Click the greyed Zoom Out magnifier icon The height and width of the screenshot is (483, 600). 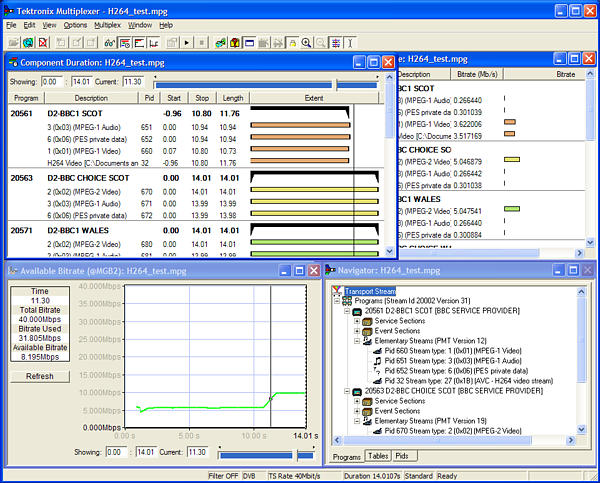(x=321, y=42)
